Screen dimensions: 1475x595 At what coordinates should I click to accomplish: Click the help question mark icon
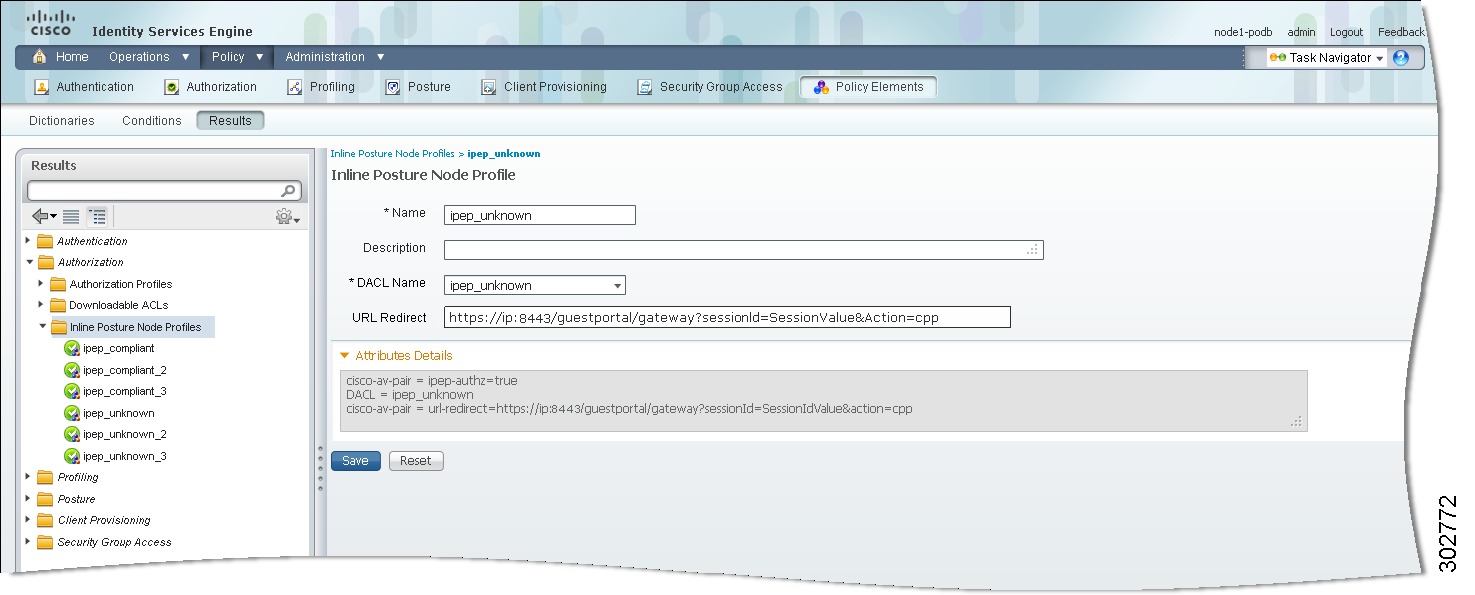tap(1400, 58)
